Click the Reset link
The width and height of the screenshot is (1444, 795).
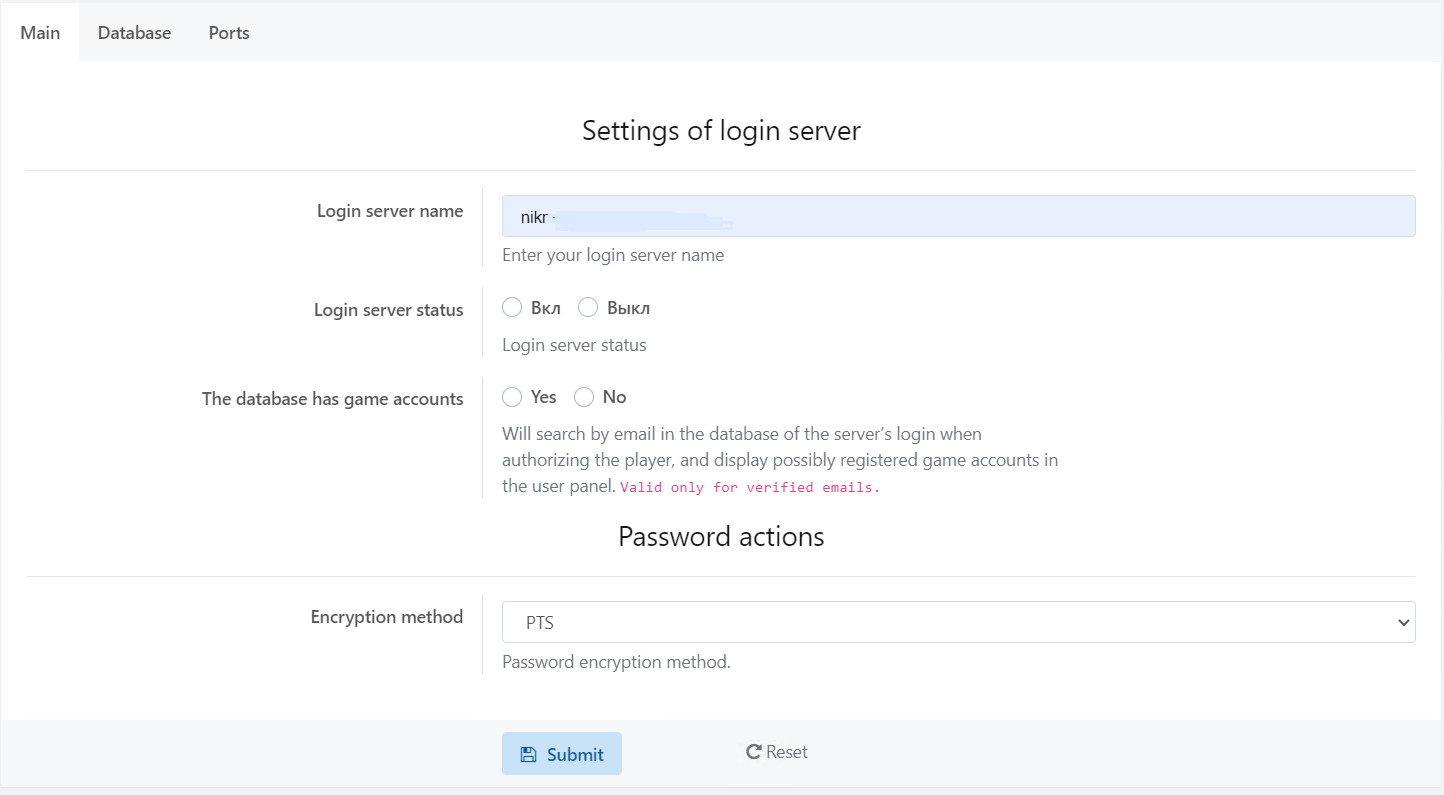pos(786,752)
